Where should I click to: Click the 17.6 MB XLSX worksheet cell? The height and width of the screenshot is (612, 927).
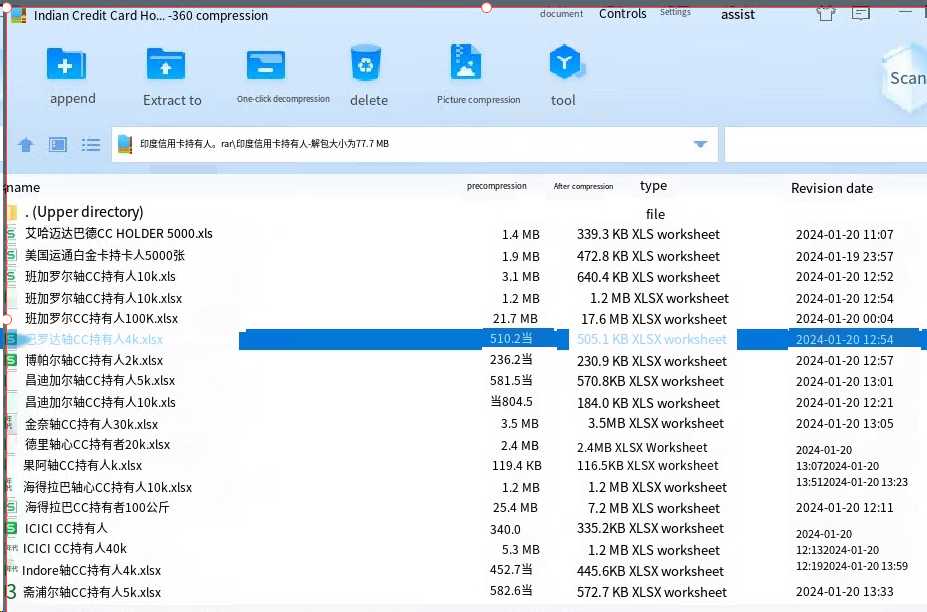(654, 319)
